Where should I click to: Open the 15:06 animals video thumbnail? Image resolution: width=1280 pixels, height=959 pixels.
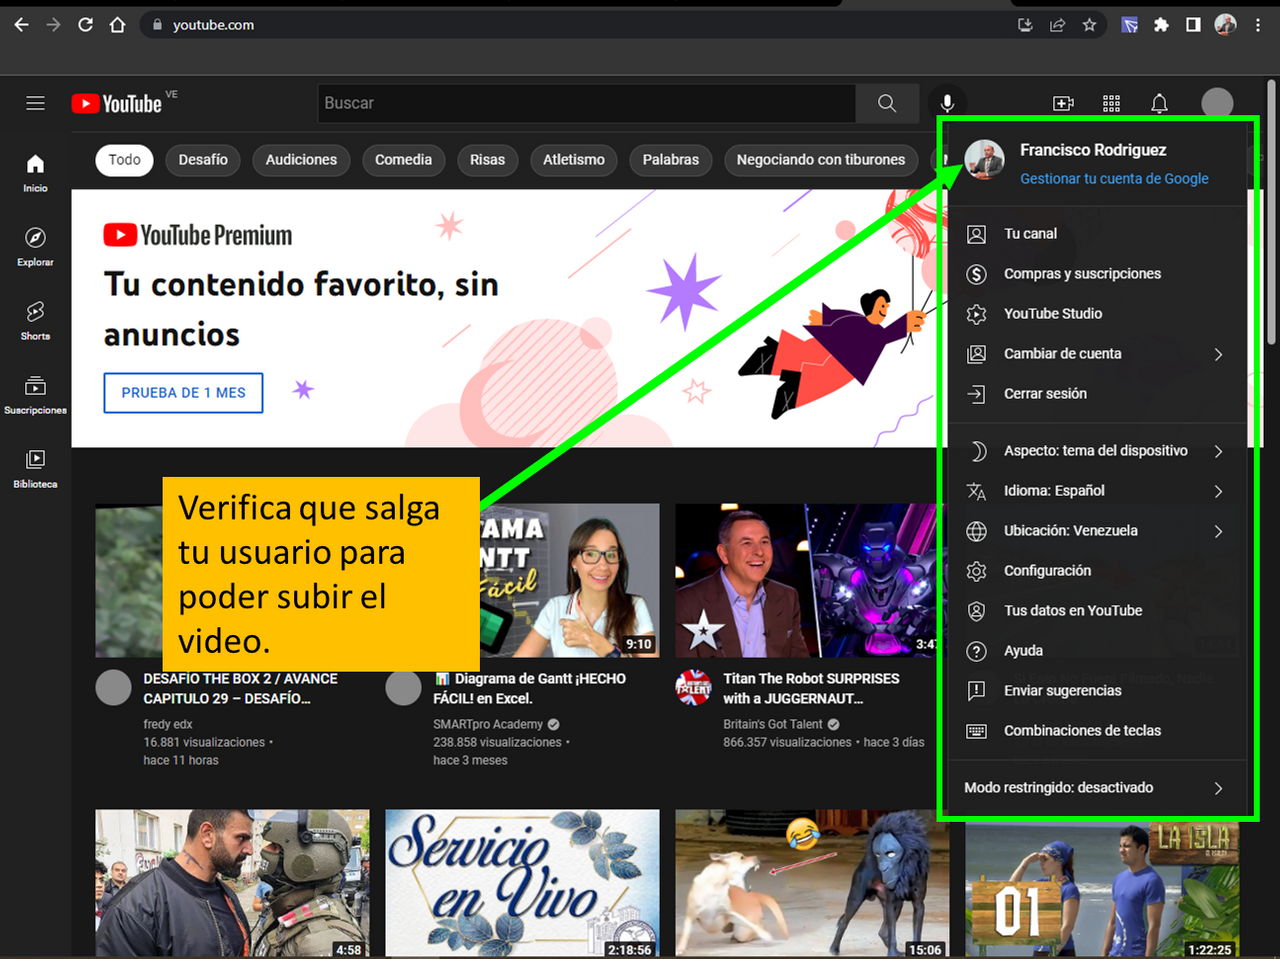(812, 884)
